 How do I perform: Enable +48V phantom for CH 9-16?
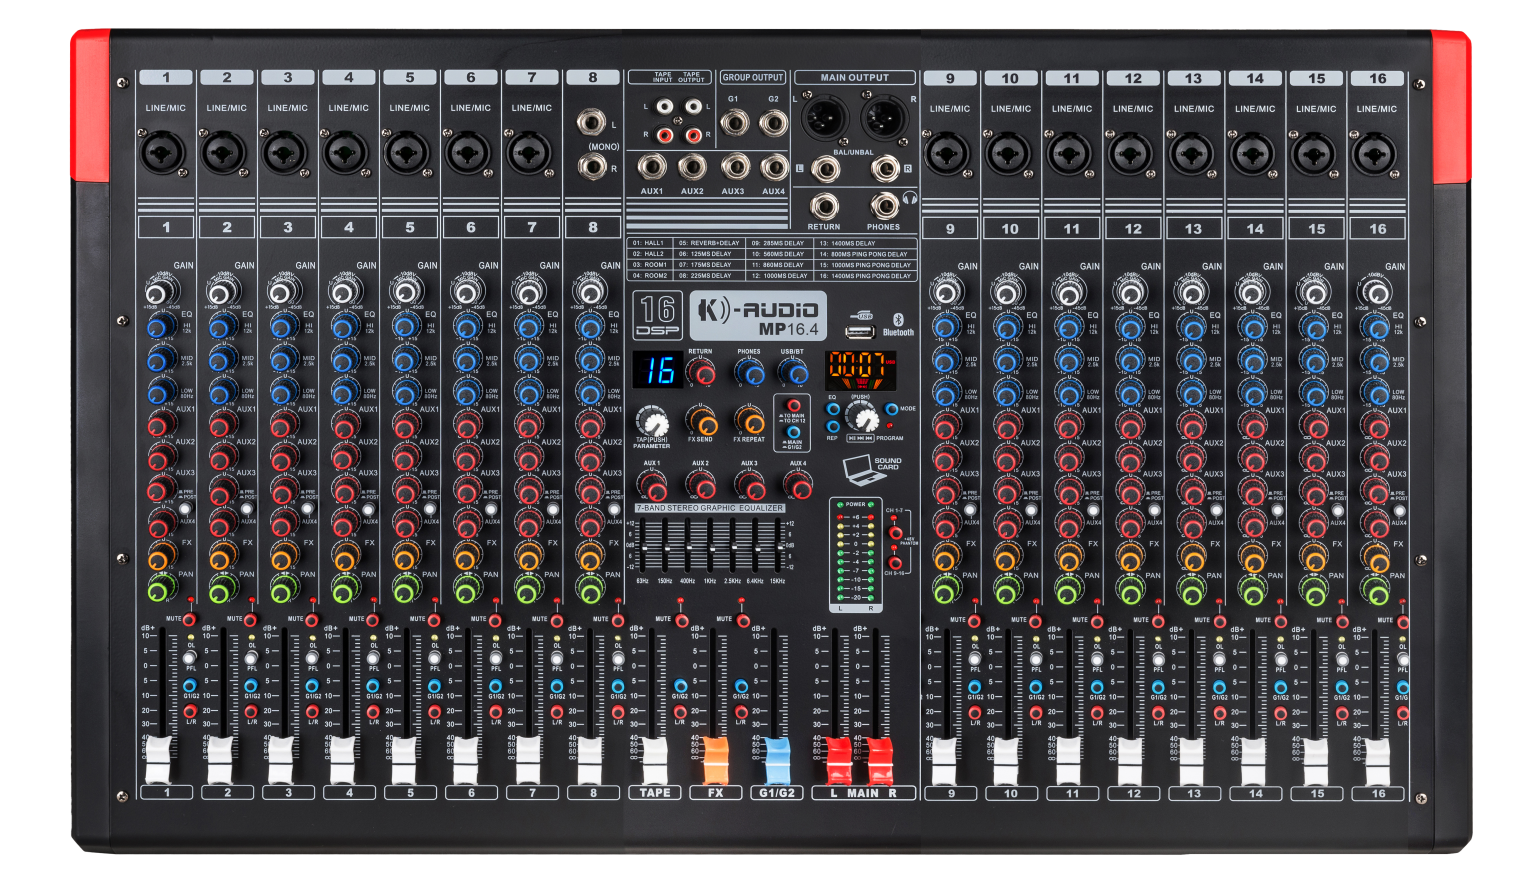pos(895,562)
